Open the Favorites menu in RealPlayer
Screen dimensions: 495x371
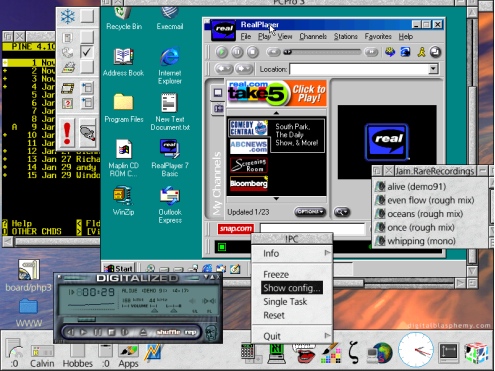tap(378, 36)
